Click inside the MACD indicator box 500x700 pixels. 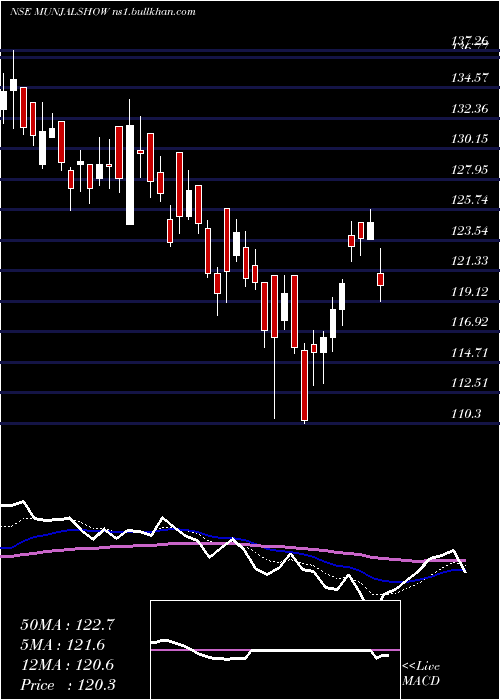coord(275,650)
